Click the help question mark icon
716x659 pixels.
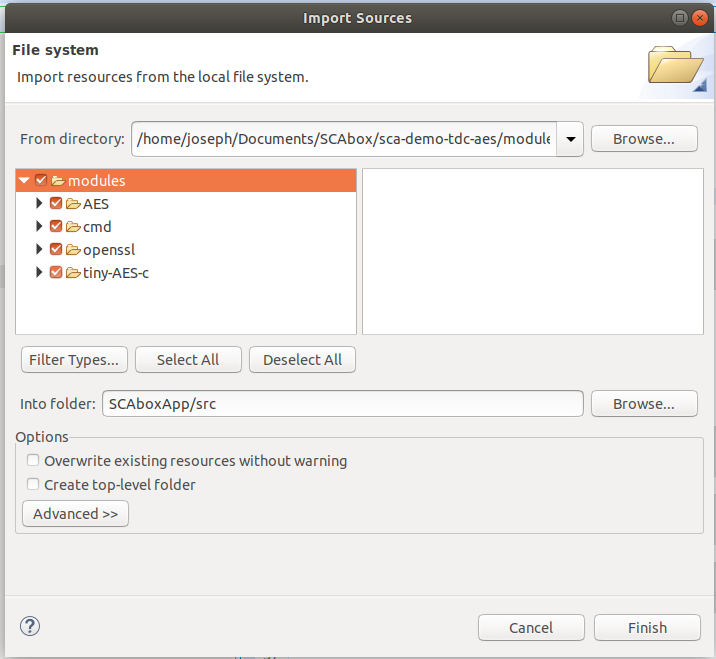pyautogui.click(x=29, y=626)
